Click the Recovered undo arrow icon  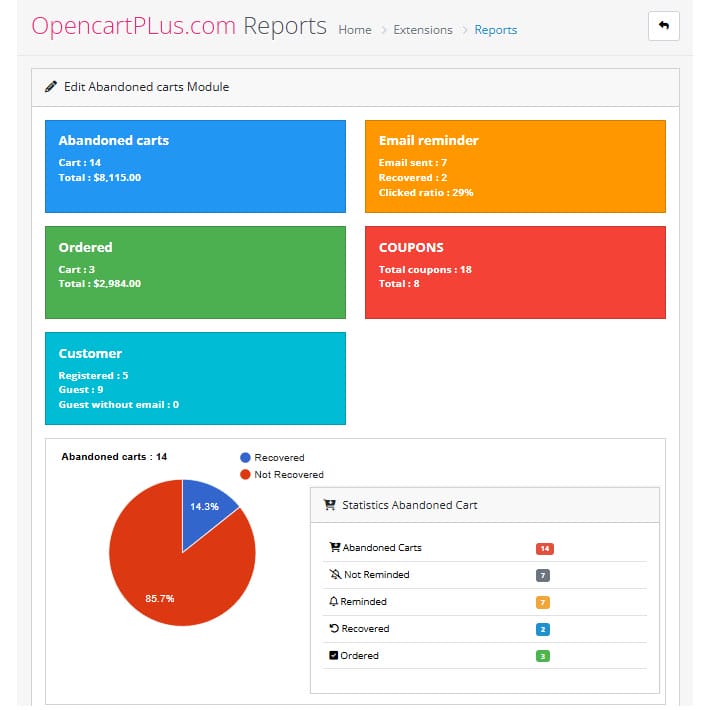335,629
